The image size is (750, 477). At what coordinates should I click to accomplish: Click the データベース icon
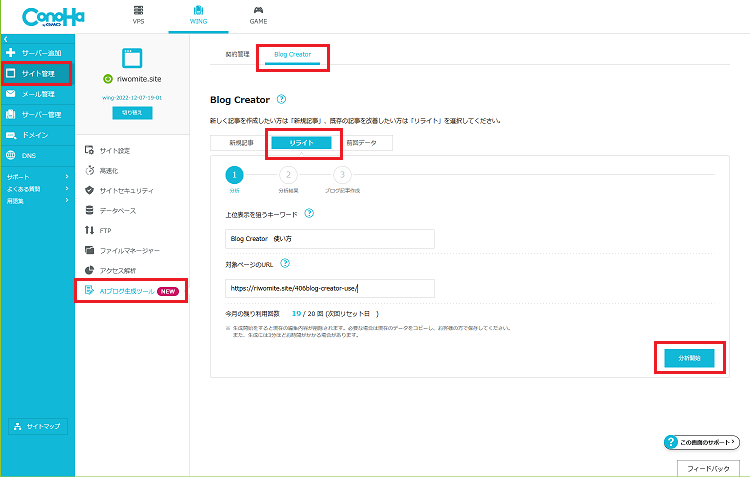pyautogui.click(x=89, y=210)
